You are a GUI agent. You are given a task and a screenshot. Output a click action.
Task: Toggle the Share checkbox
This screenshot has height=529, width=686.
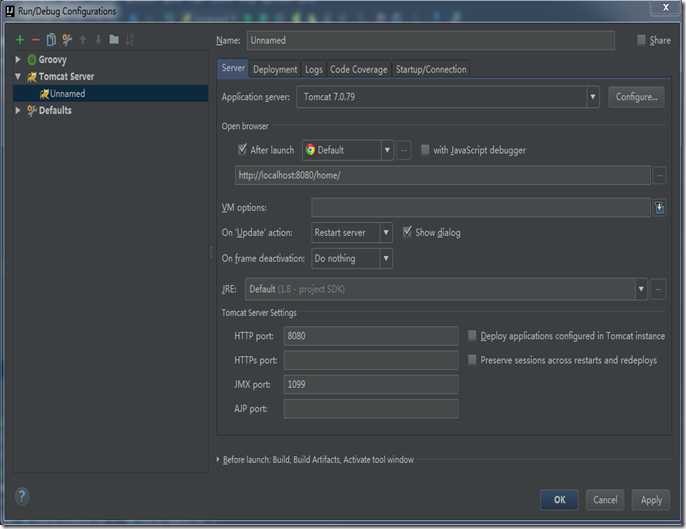point(641,40)
